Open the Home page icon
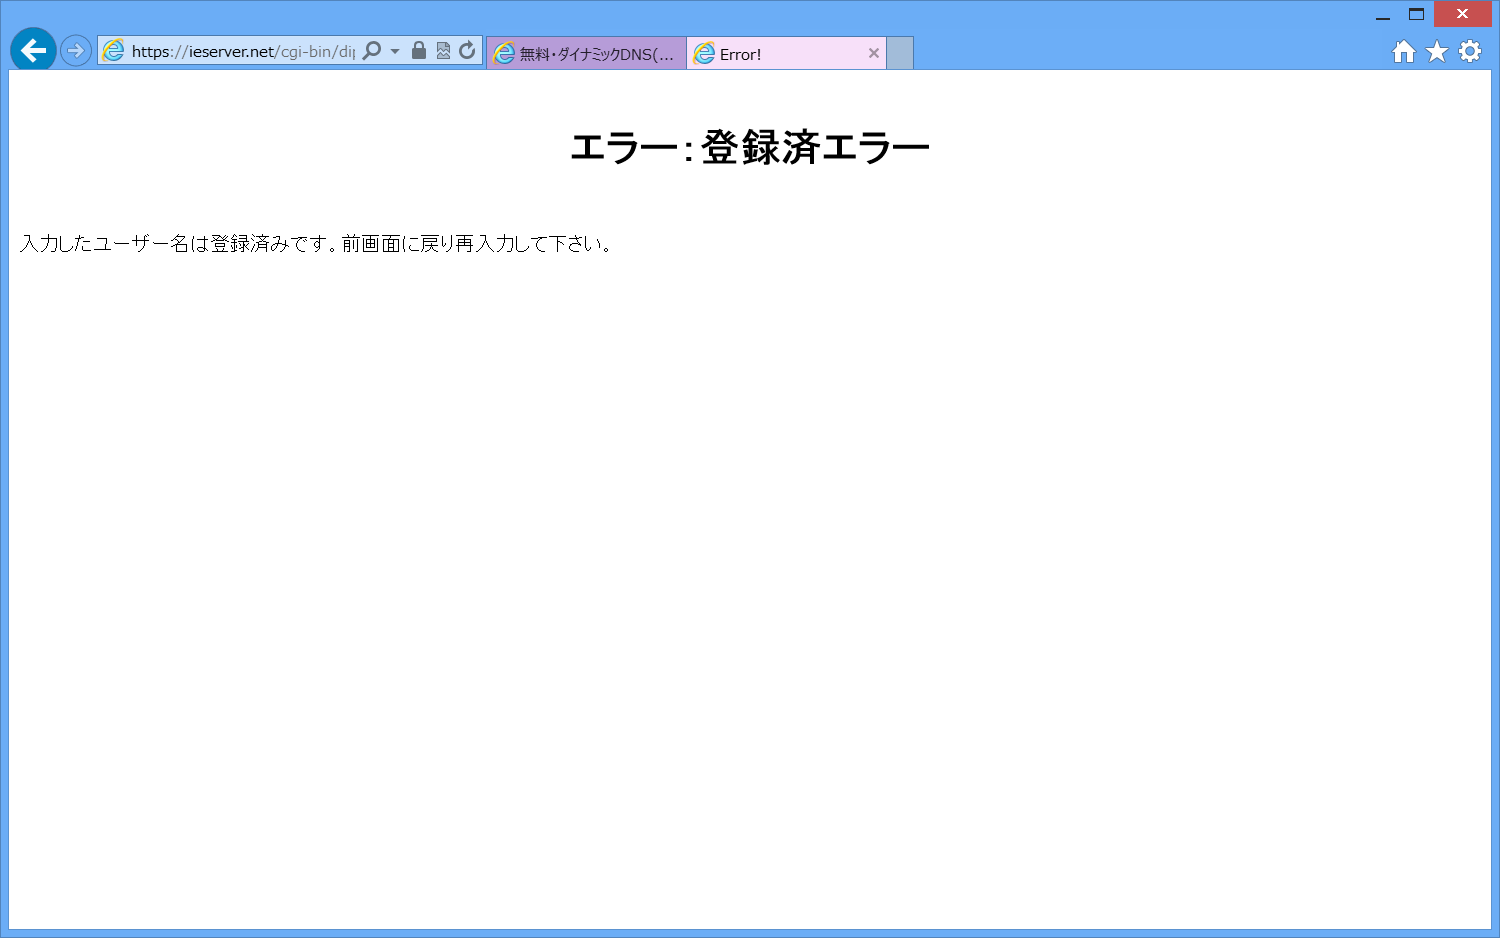The width and height of the screenshot is (1500, 938). point(1403,51)
